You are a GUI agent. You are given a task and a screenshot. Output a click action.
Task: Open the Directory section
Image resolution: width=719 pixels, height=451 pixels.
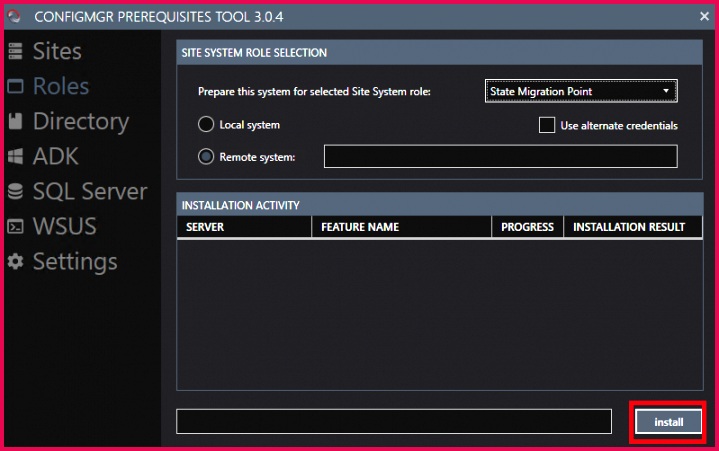[81, 122]
